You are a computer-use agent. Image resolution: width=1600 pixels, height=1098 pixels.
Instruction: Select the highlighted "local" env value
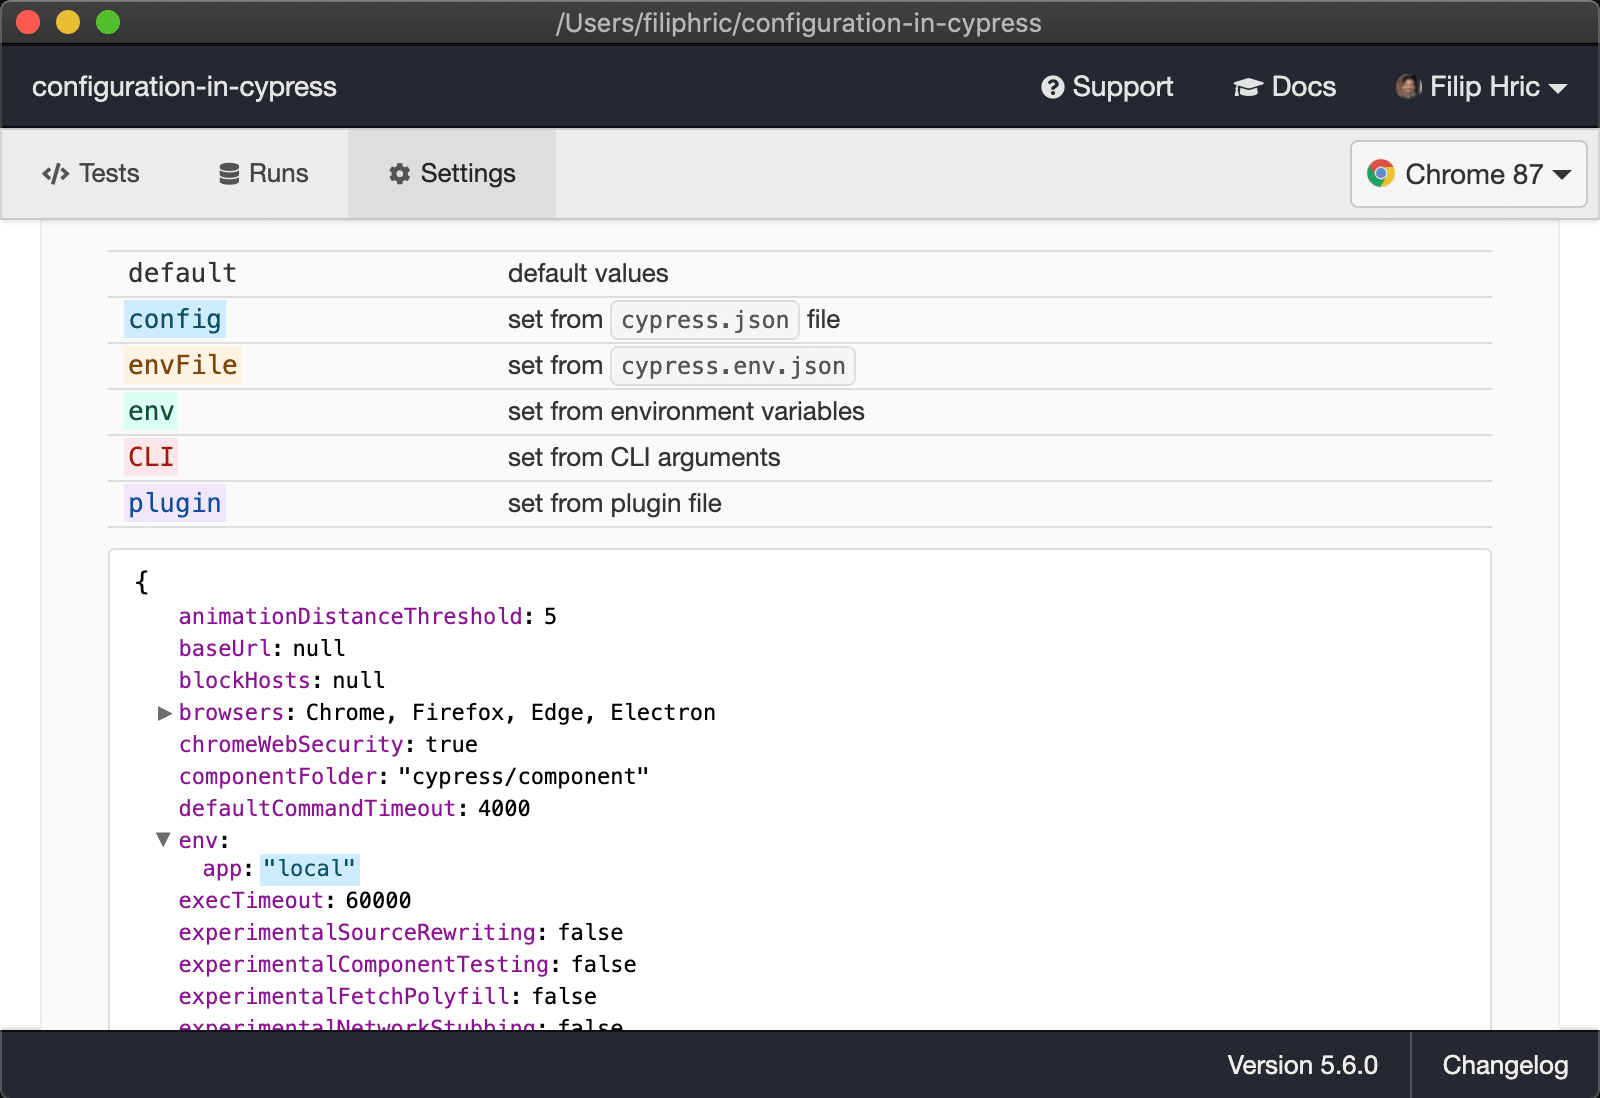click(309, 868)
